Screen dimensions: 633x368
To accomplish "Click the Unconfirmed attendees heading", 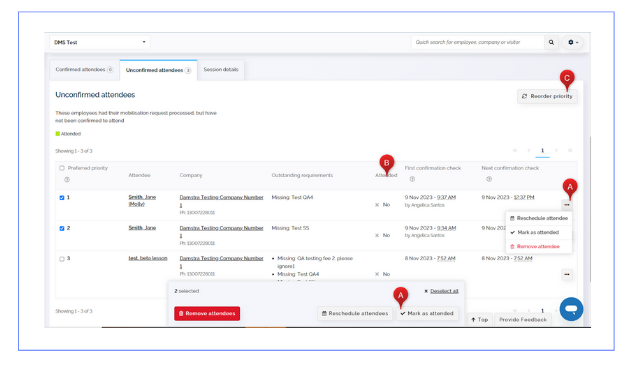I will (x=95, y=95).
